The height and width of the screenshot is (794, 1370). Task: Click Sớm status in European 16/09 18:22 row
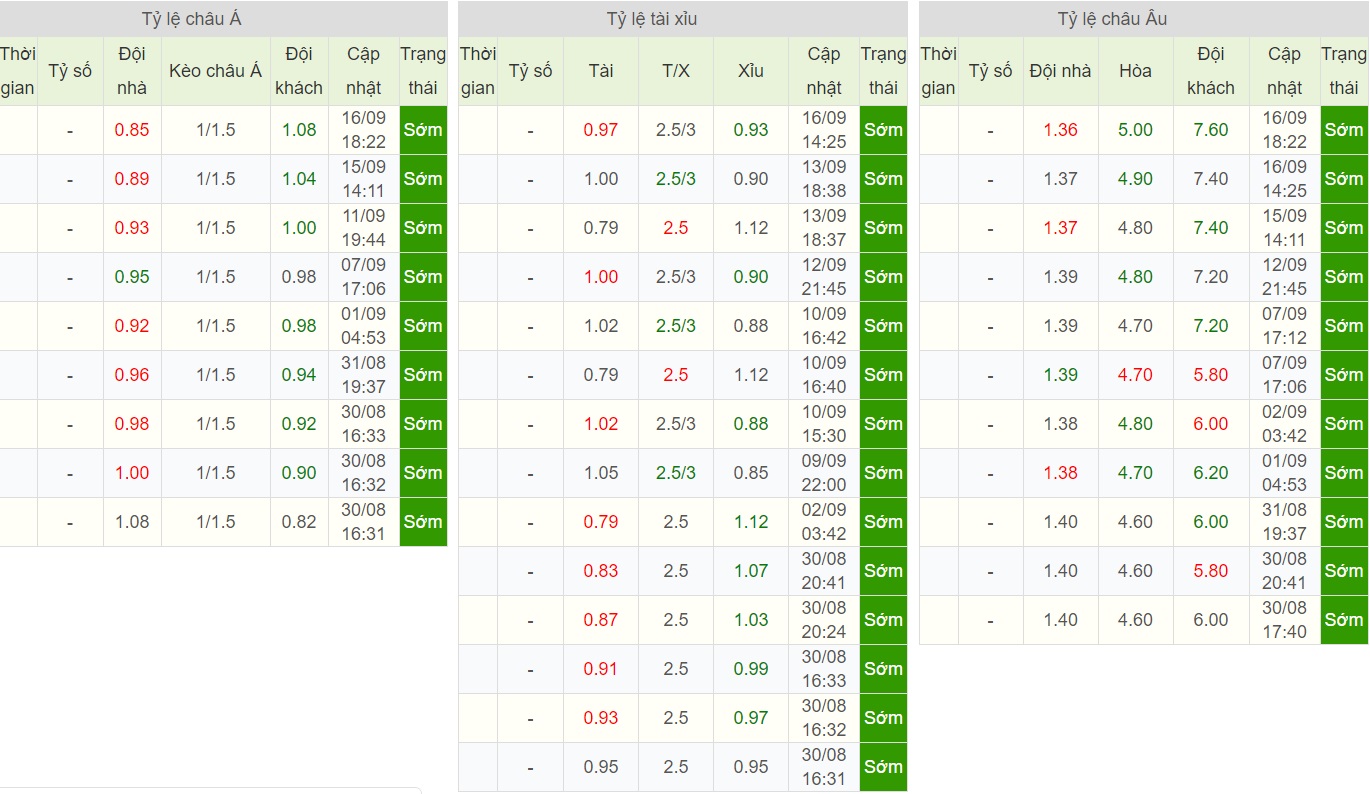[1344, 130]
